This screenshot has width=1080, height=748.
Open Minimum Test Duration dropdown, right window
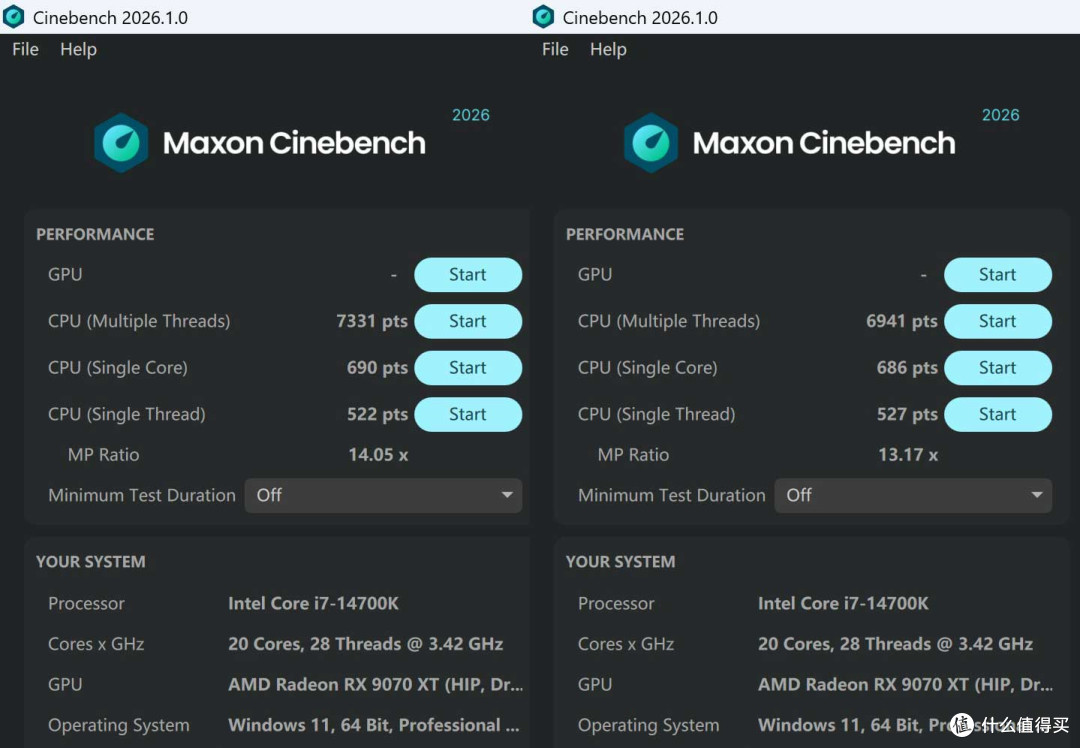tap(913, 495)
